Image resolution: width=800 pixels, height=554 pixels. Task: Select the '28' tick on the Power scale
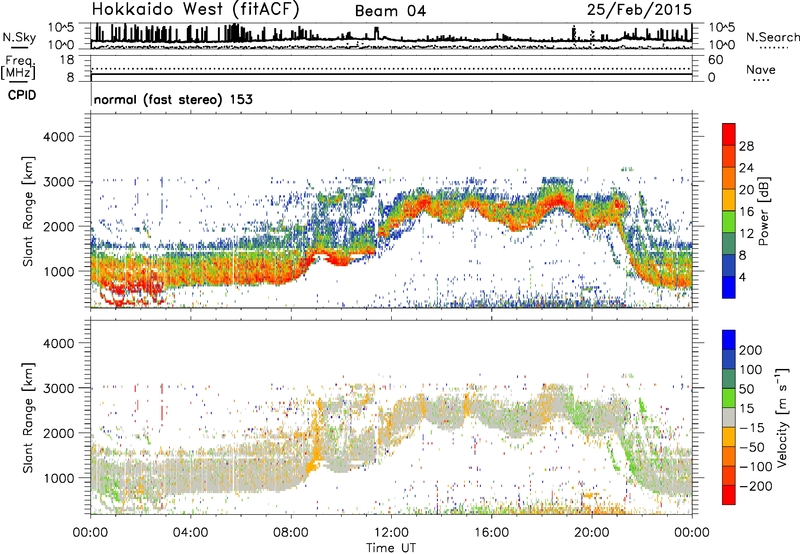point(746,146)
